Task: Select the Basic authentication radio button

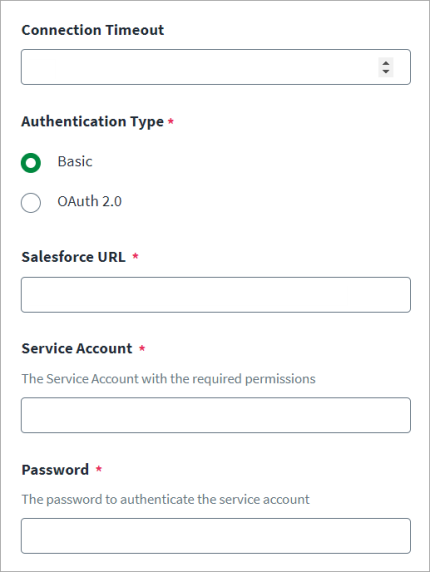Action: coord(31,163)
